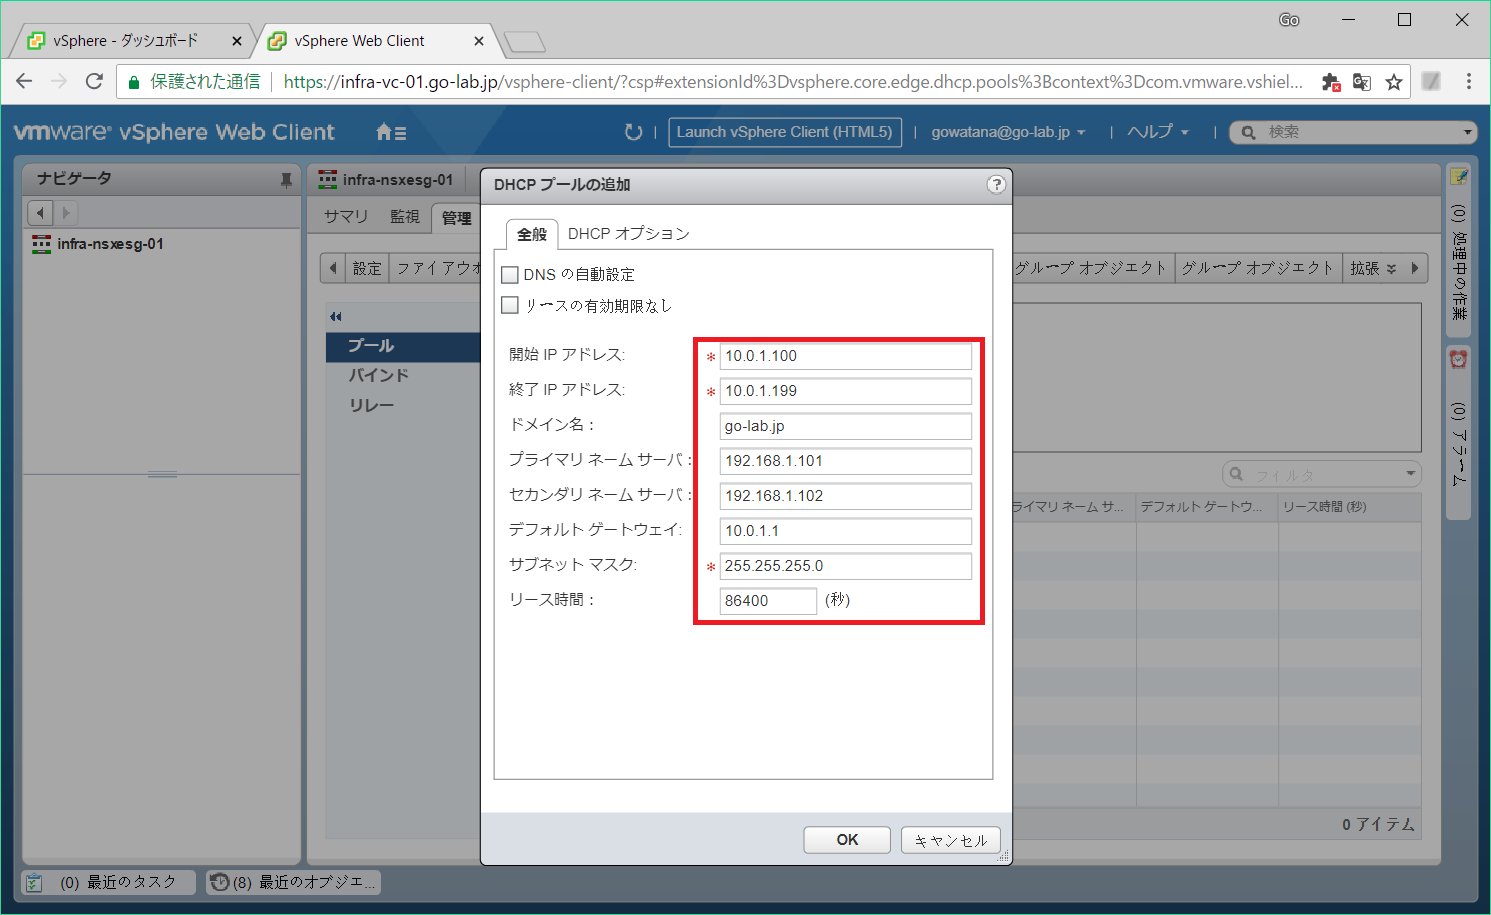Open the 監視 tab
This screenshot has width=1491, height=915.
(405, 217)
